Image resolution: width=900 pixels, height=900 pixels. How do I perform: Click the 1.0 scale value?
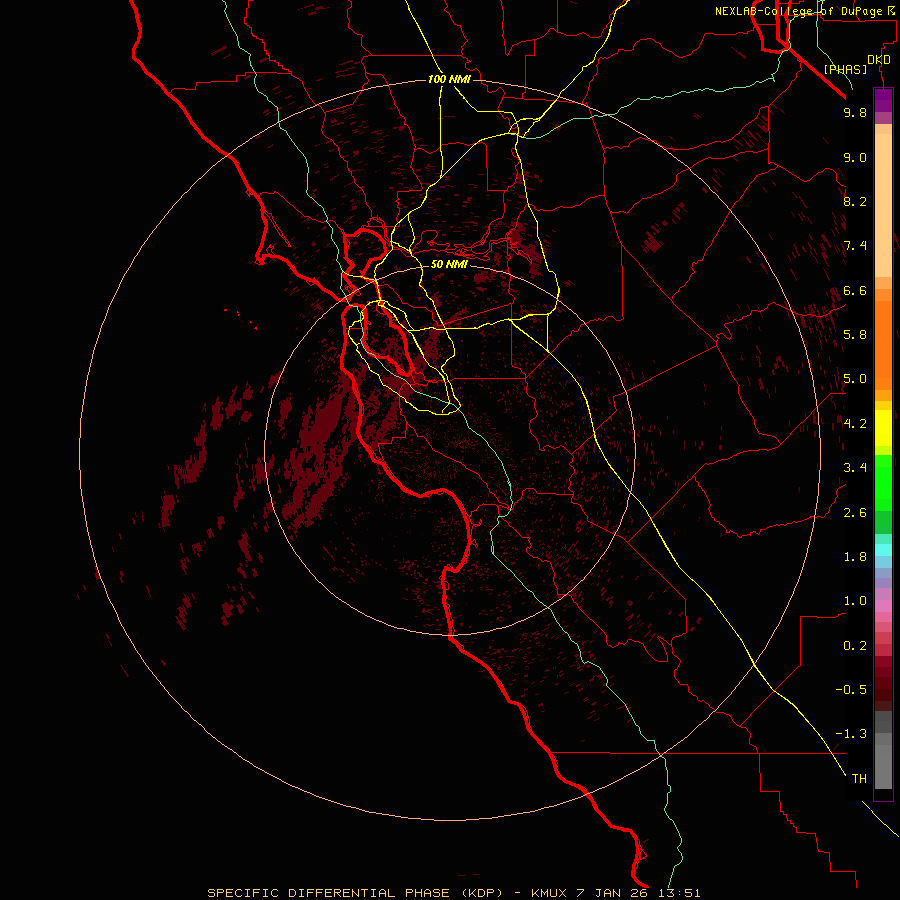pyautogui.click(x=855, y=601)
